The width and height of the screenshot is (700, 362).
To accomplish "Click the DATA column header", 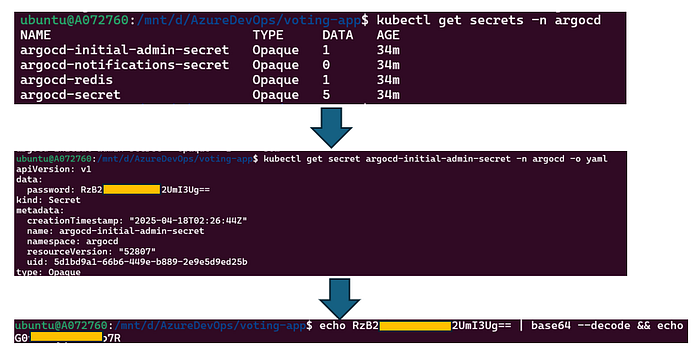I will [x=338, y=35].
